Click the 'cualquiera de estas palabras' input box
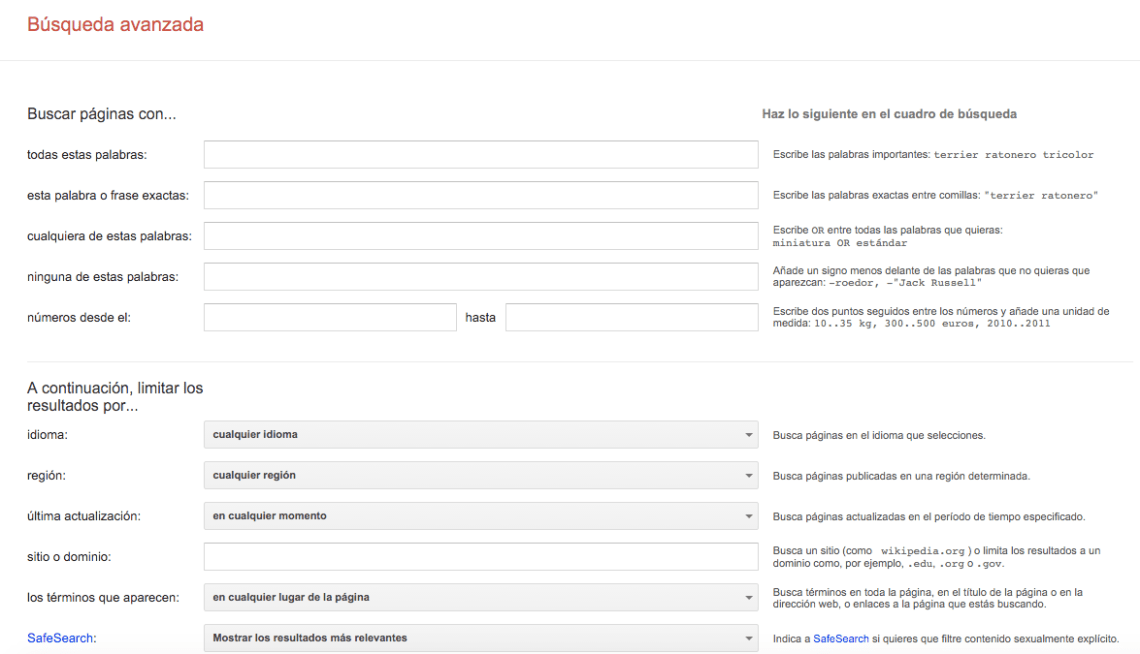 point(480,236)
